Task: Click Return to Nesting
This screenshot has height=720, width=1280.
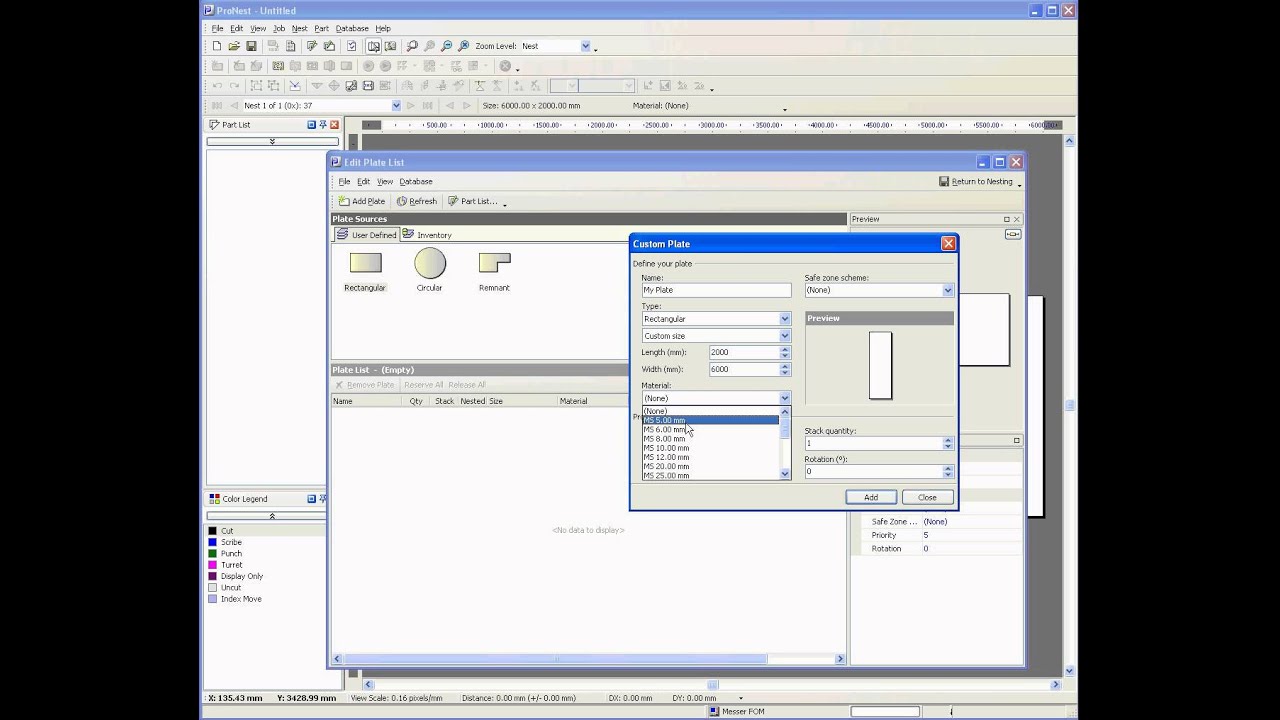Action: (x=976, y=182)
